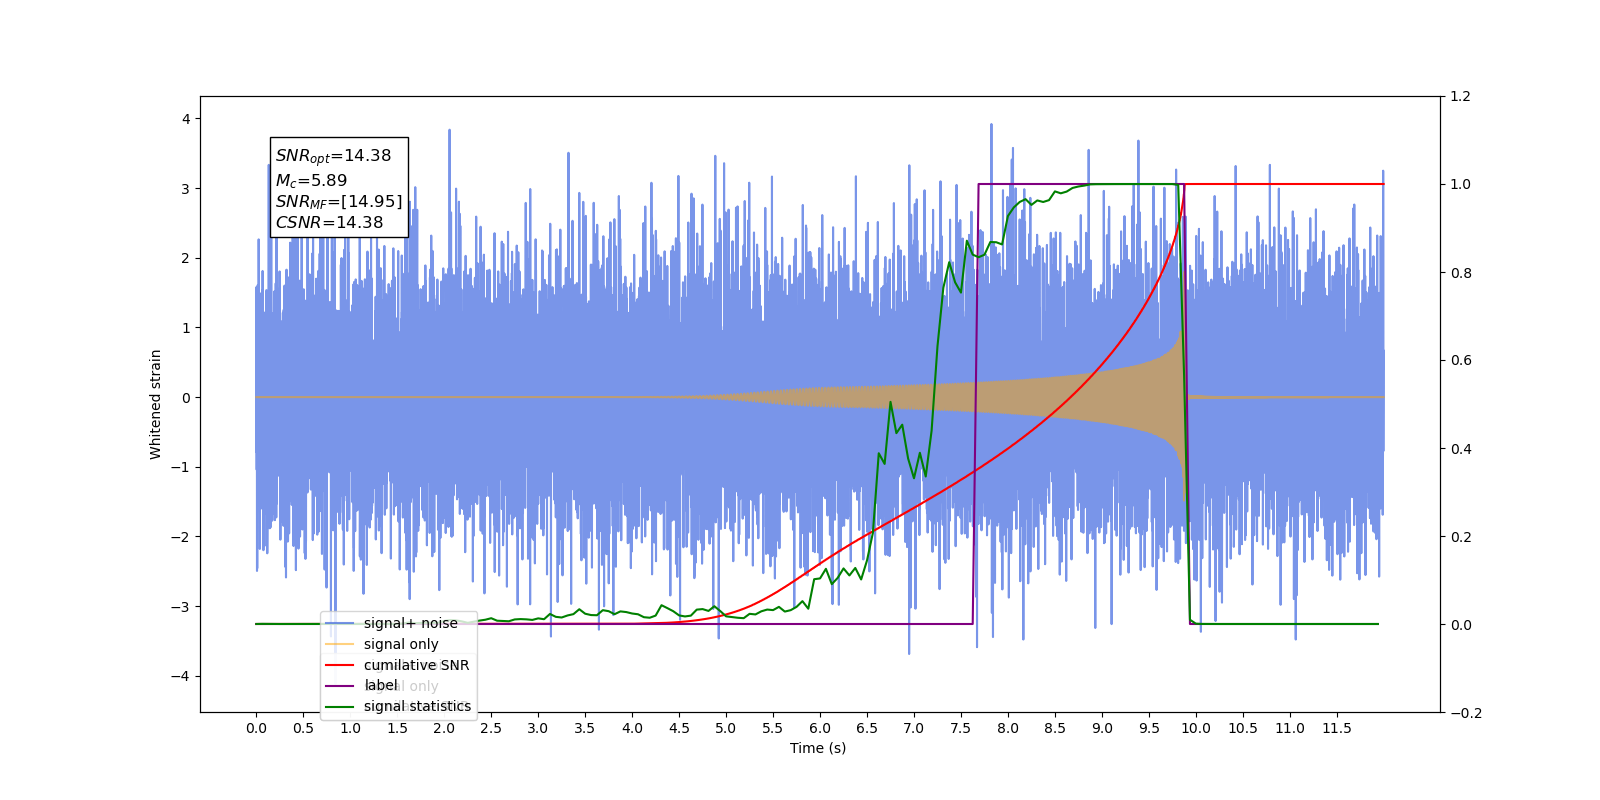Click the x-axis tick label 10.0
Viewport: 1600px width, 800px height.
pyautogui.click(x=1196, y=728)
